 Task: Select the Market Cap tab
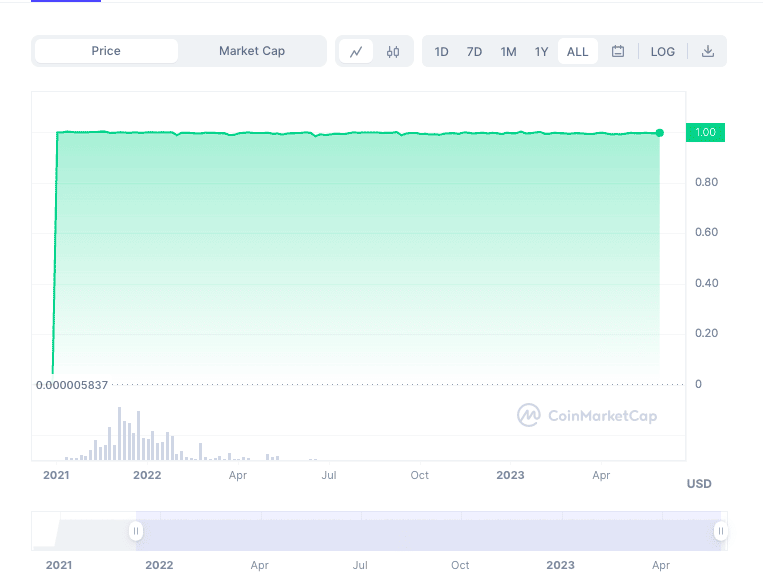(252, 51)
